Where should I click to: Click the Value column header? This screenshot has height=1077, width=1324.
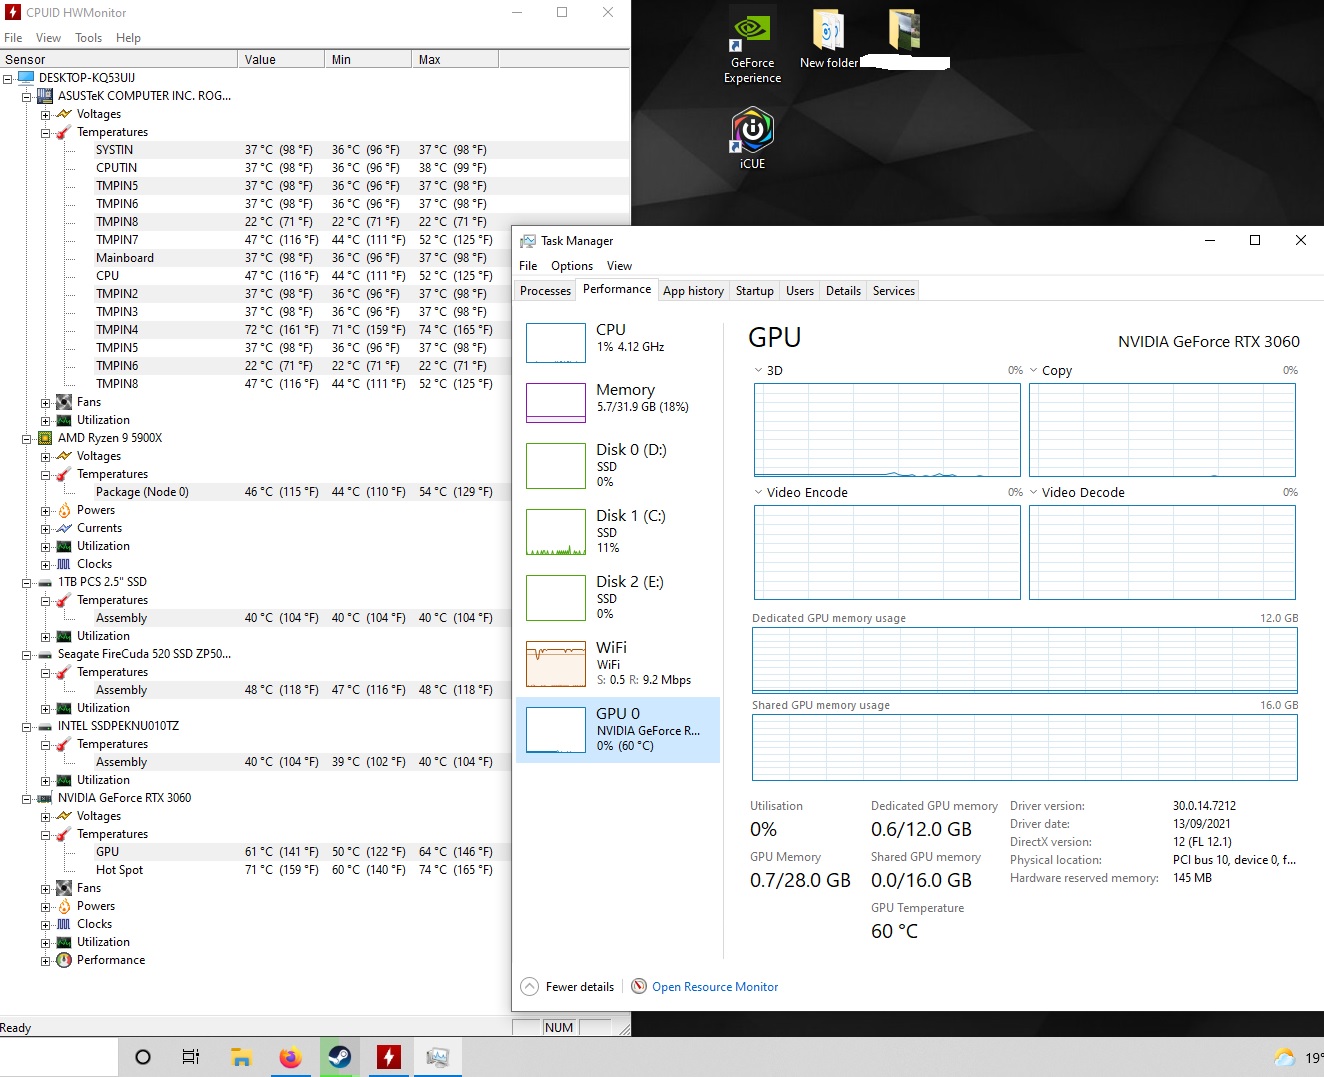tap(282, 59)
